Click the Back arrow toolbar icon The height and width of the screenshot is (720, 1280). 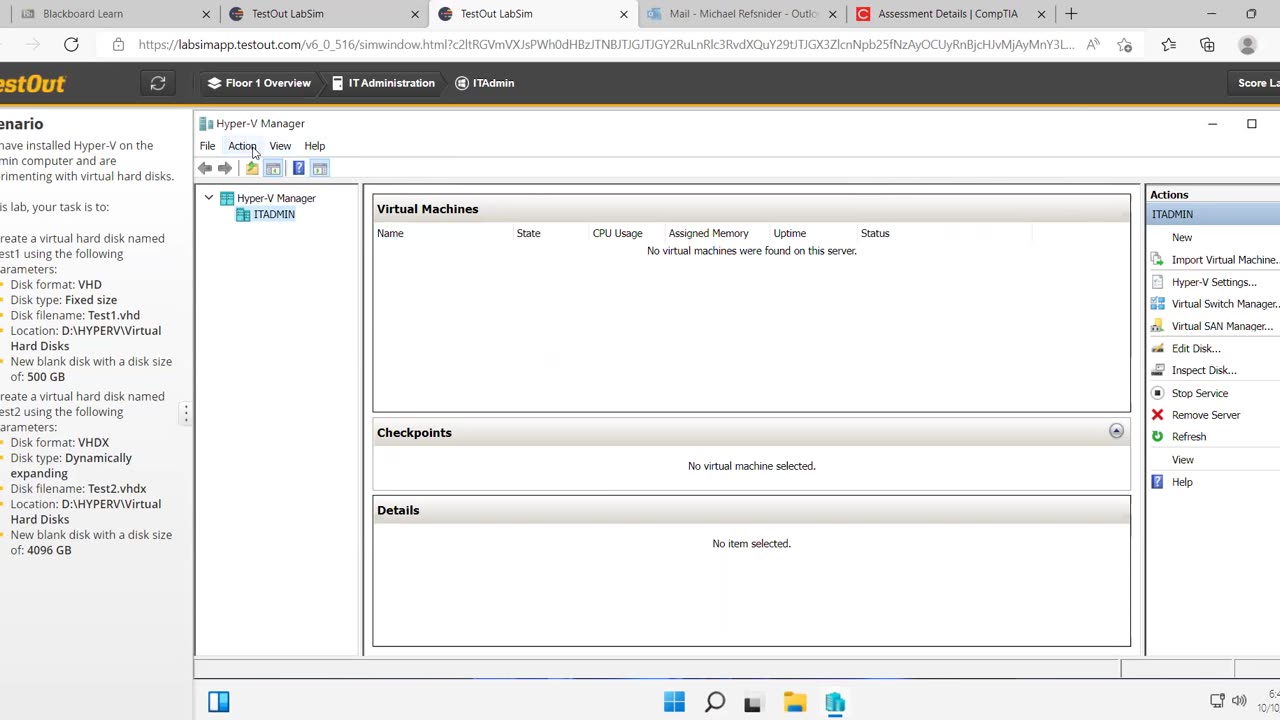tap(205, 168)
